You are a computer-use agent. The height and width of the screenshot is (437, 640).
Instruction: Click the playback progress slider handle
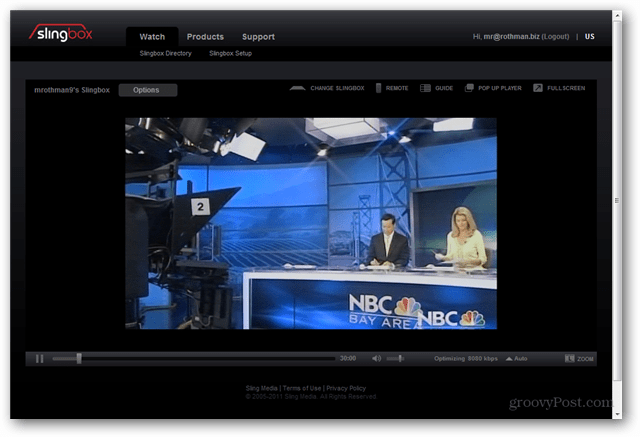(79, 359)
